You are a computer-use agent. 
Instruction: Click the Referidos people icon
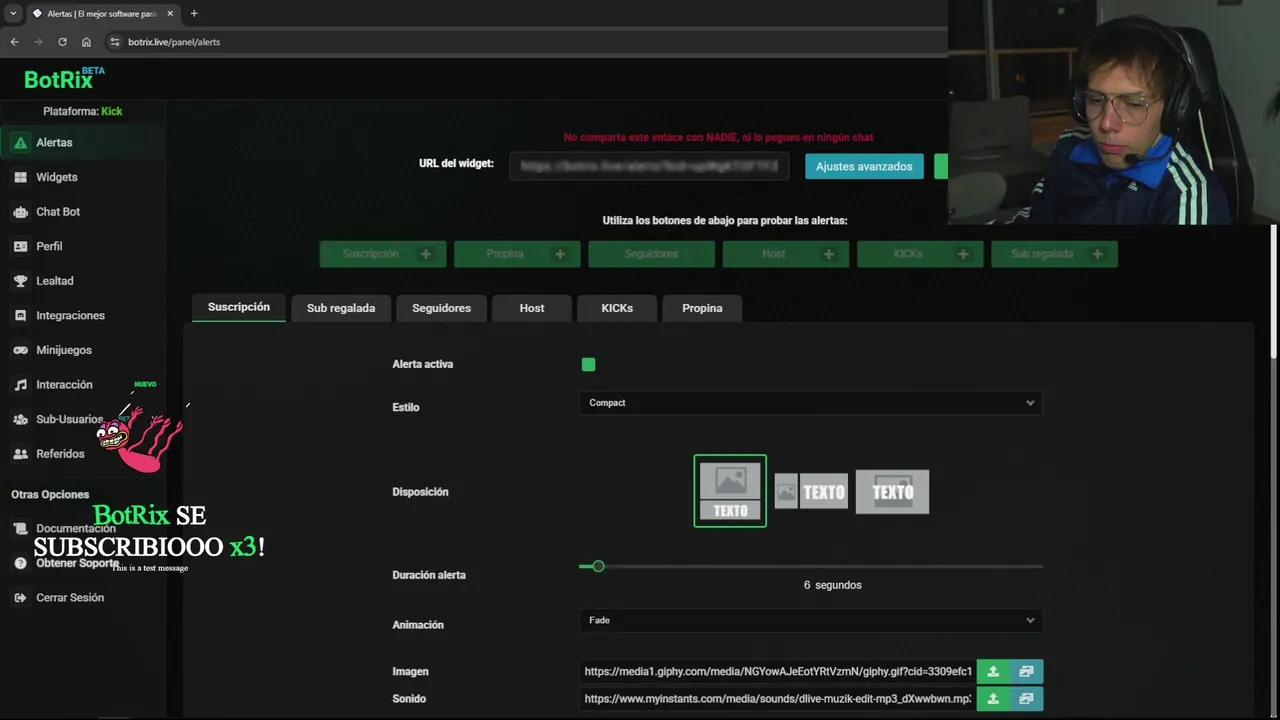20,454
